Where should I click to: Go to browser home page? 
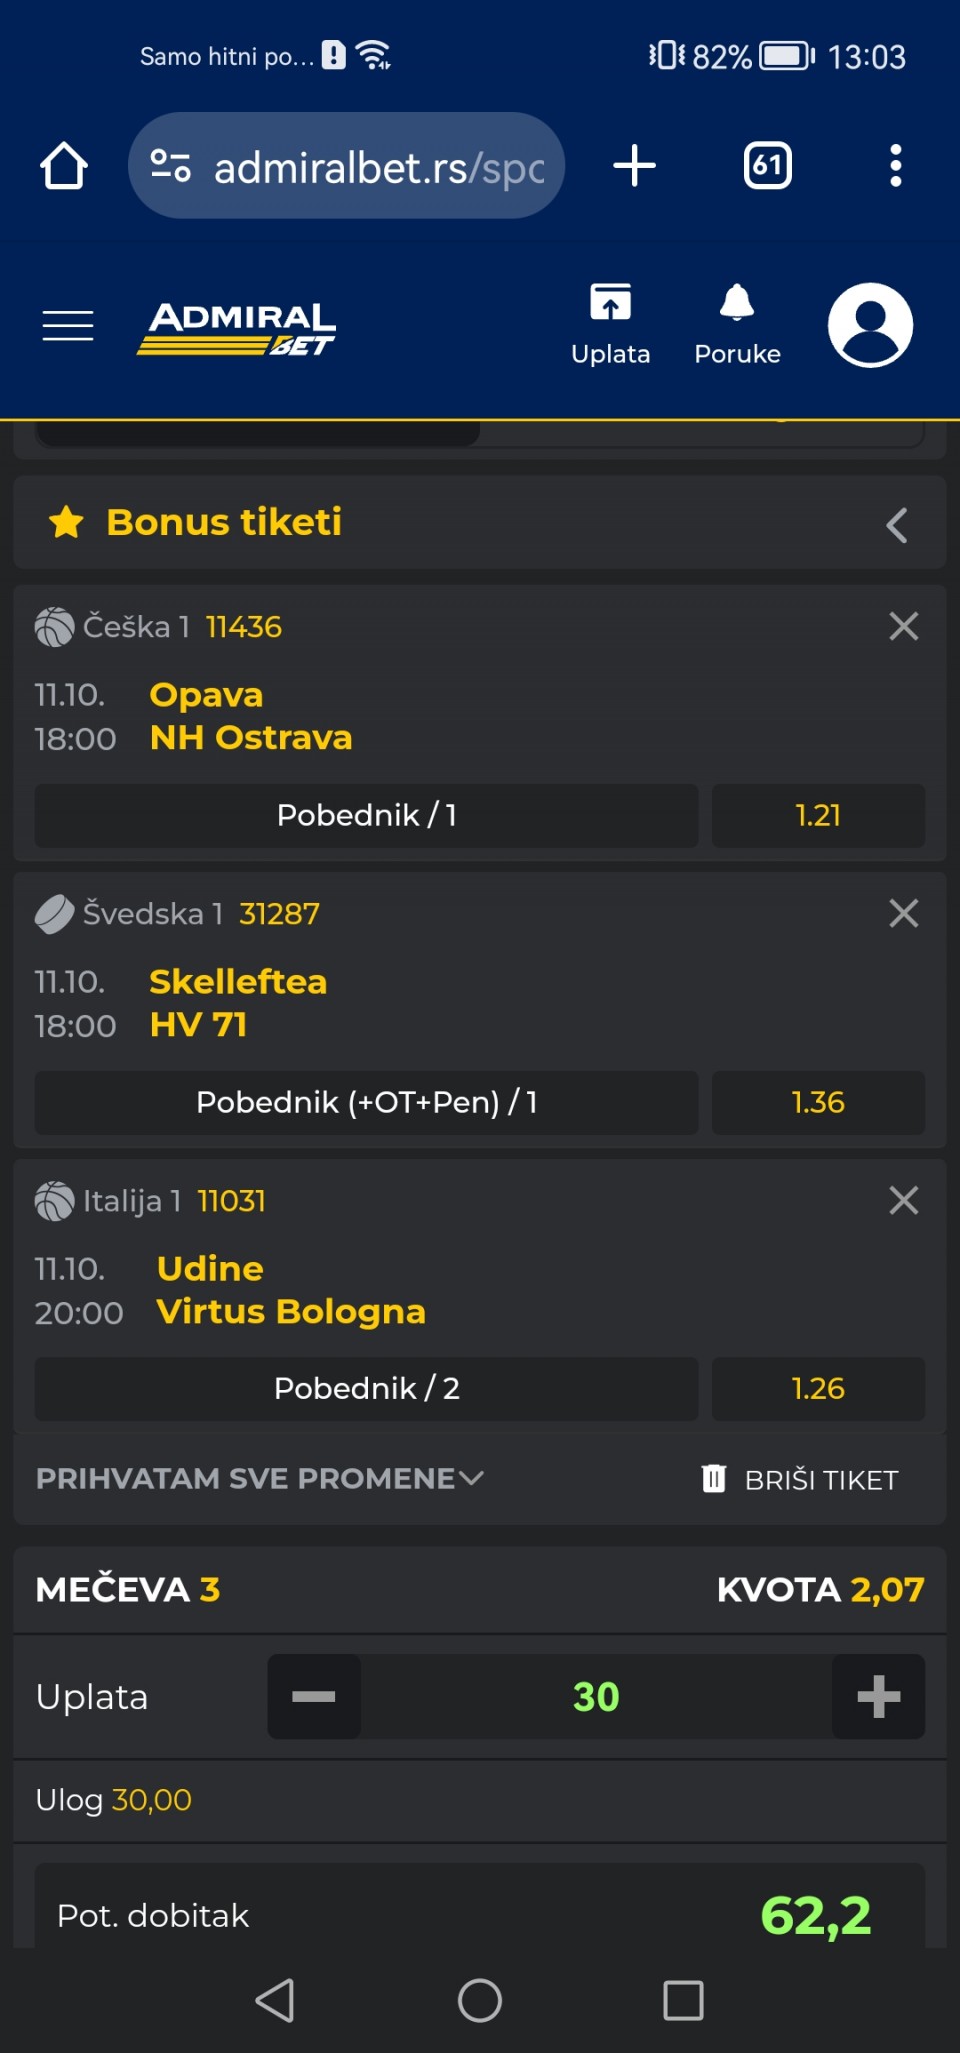tap(64, 166)
